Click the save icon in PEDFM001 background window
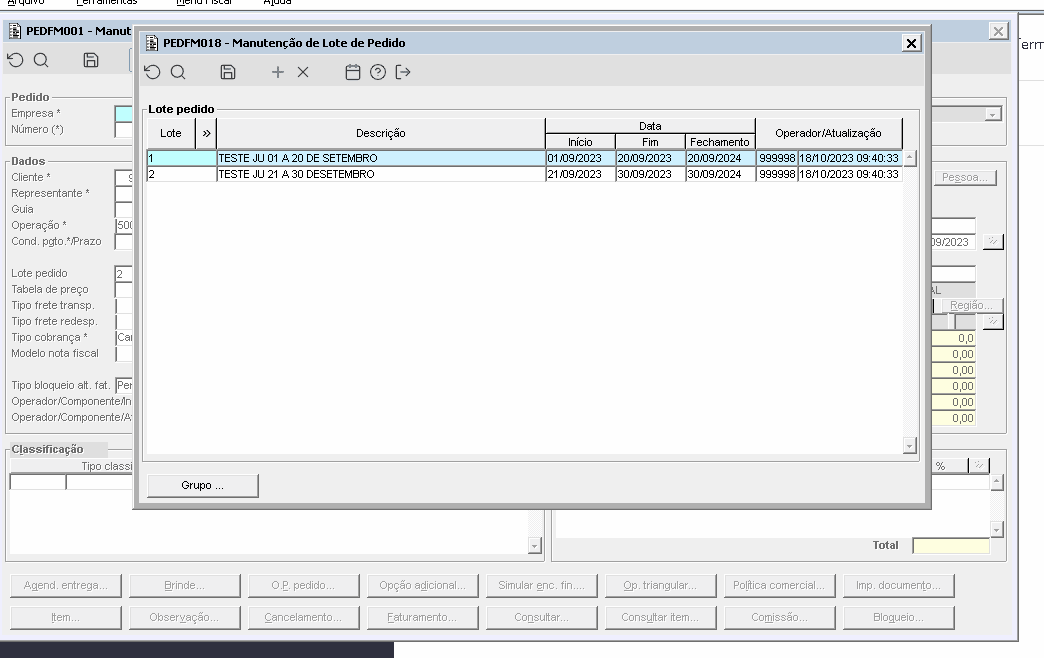Screen dimensions: 1044x658 91,60
